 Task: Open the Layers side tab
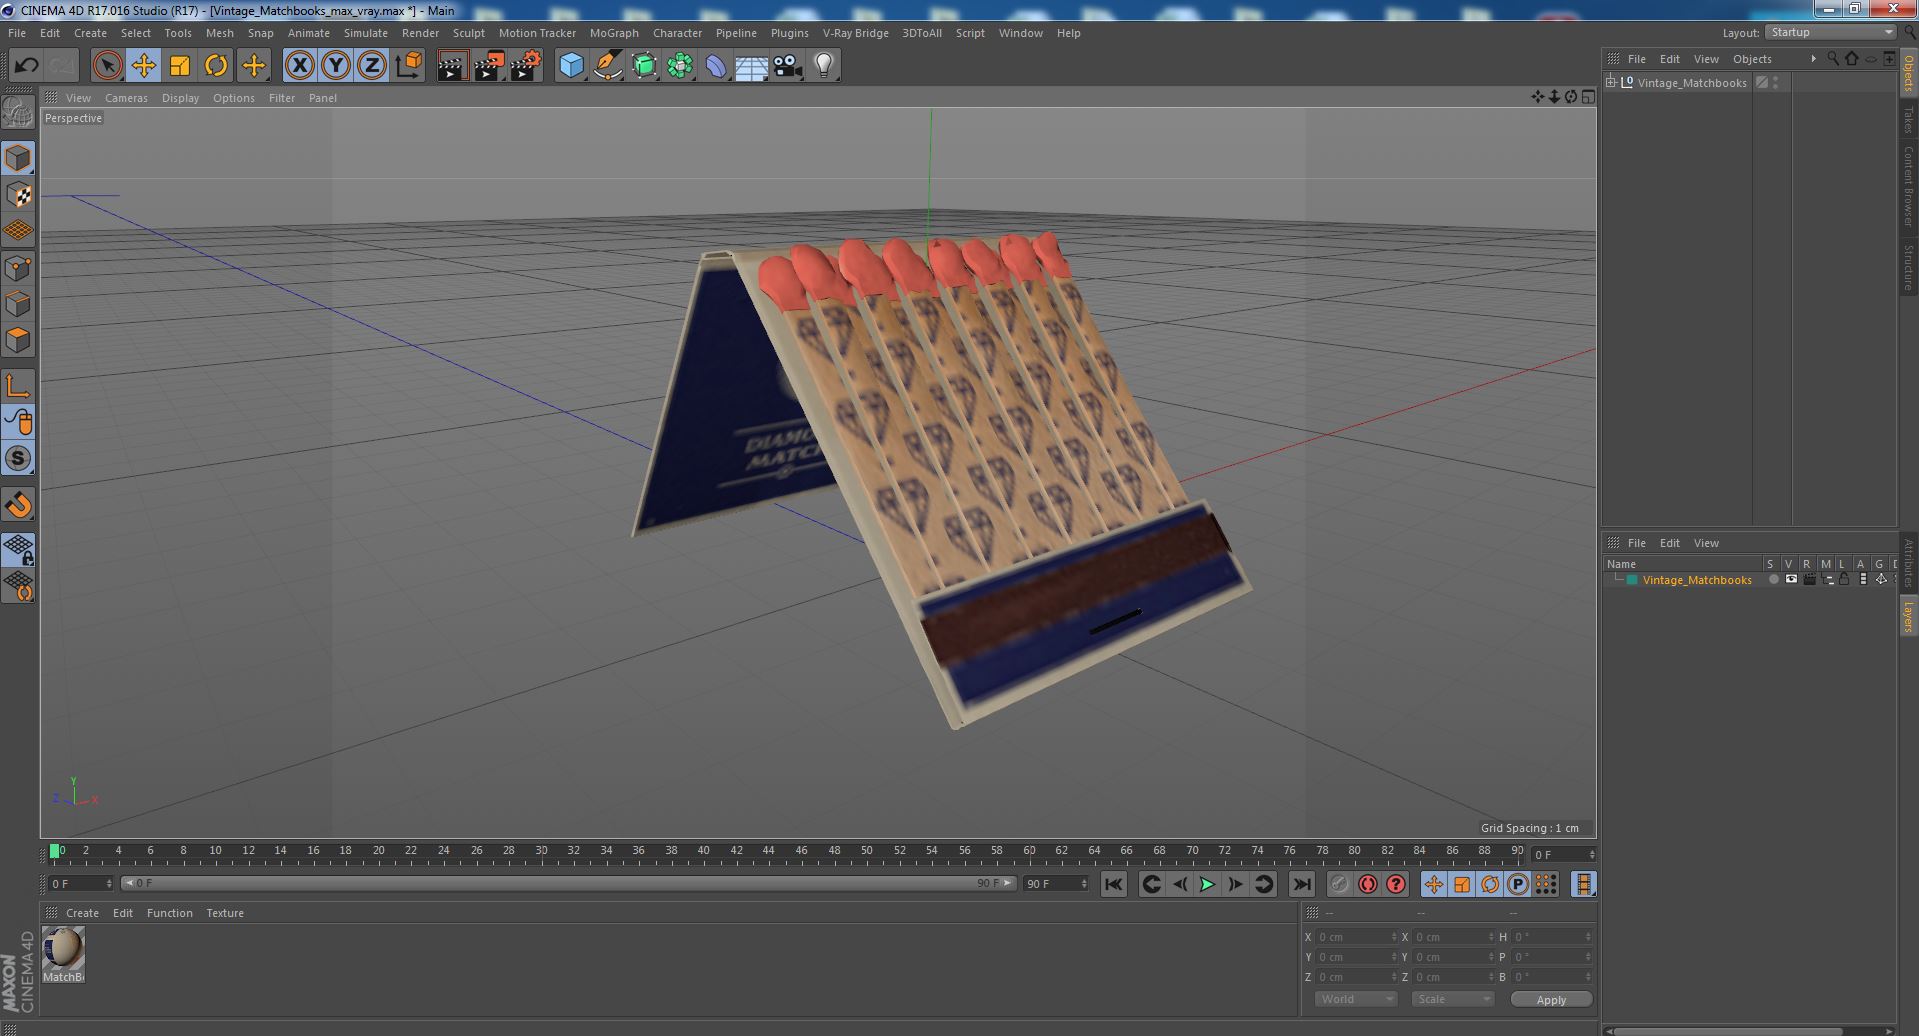coord(1908,616)
